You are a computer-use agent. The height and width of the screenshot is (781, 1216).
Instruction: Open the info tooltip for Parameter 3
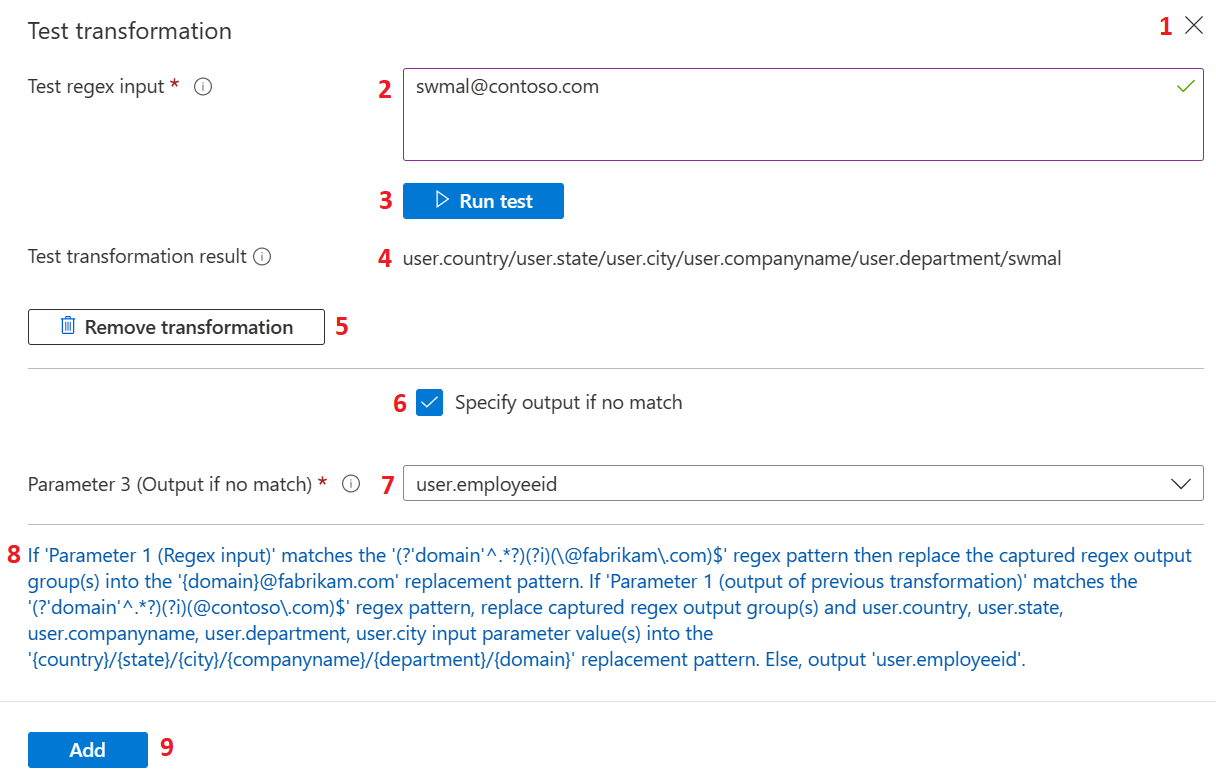(x=351, y=484)
